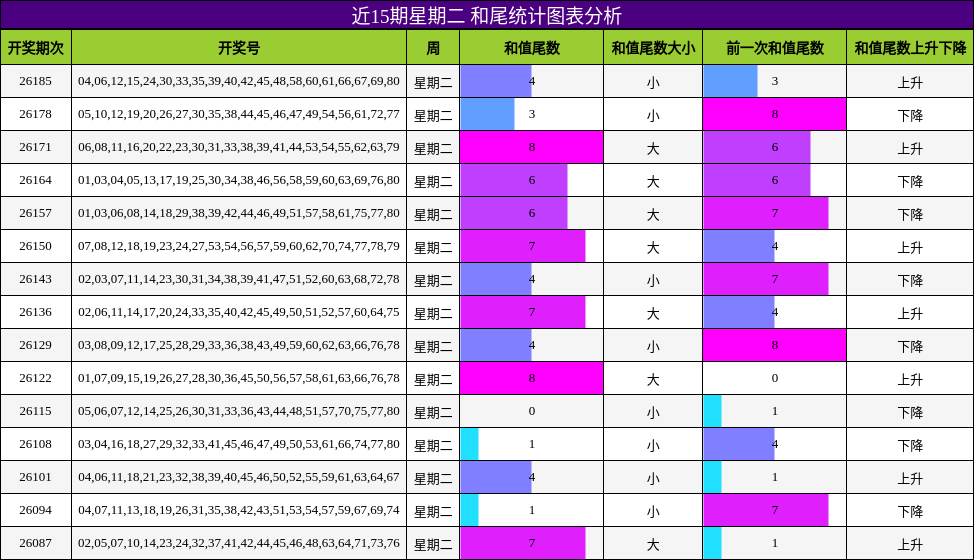Select issue number 26094

(35, 510)
